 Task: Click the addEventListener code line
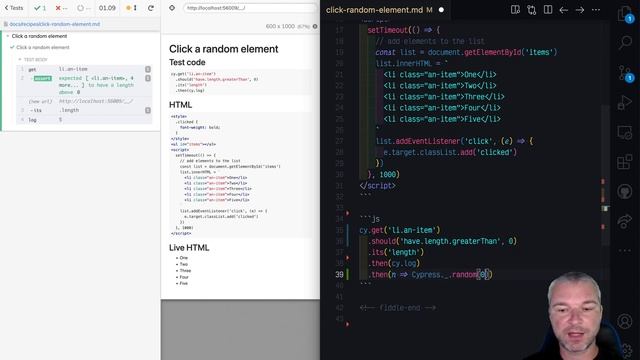pos(454,141)
